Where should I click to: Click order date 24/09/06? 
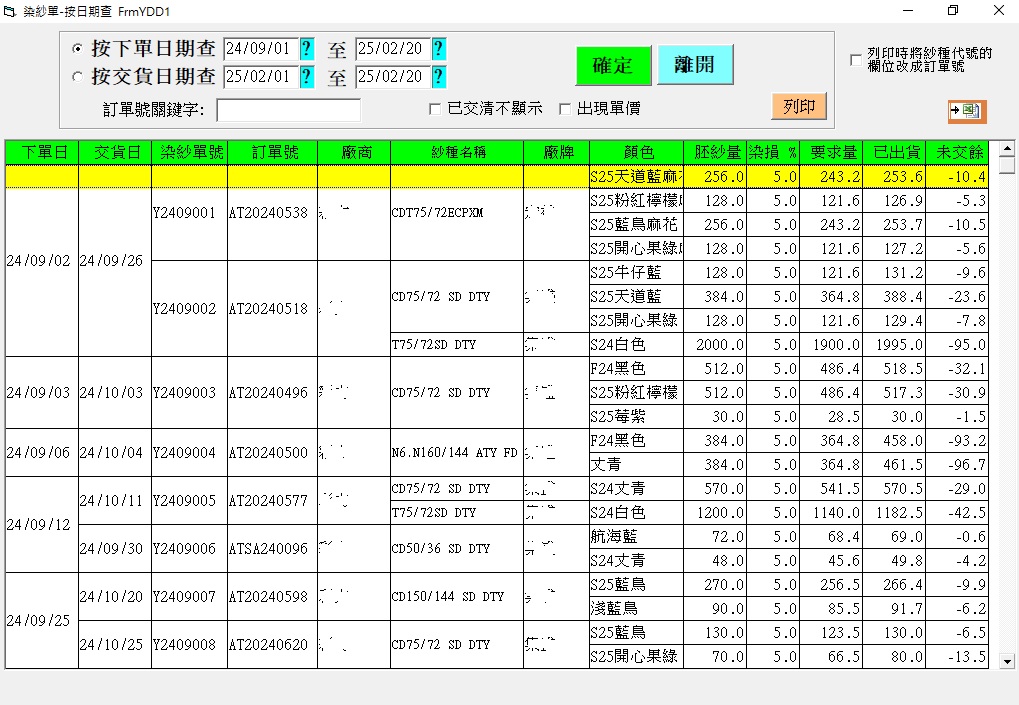click(42, 452)
